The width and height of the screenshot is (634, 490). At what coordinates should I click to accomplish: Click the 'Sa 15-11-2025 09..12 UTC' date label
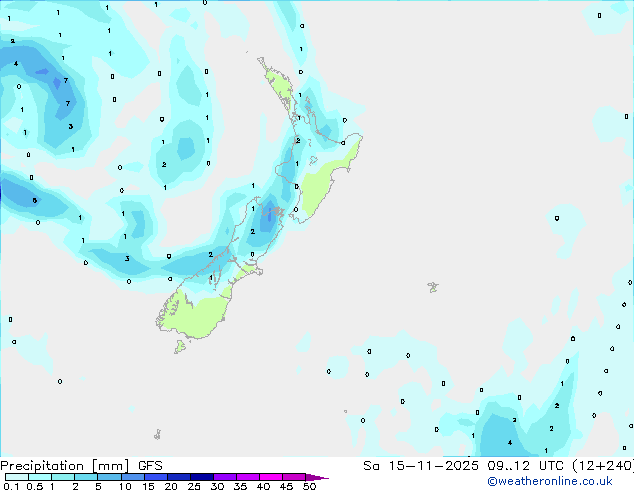[x=464, y=466]
